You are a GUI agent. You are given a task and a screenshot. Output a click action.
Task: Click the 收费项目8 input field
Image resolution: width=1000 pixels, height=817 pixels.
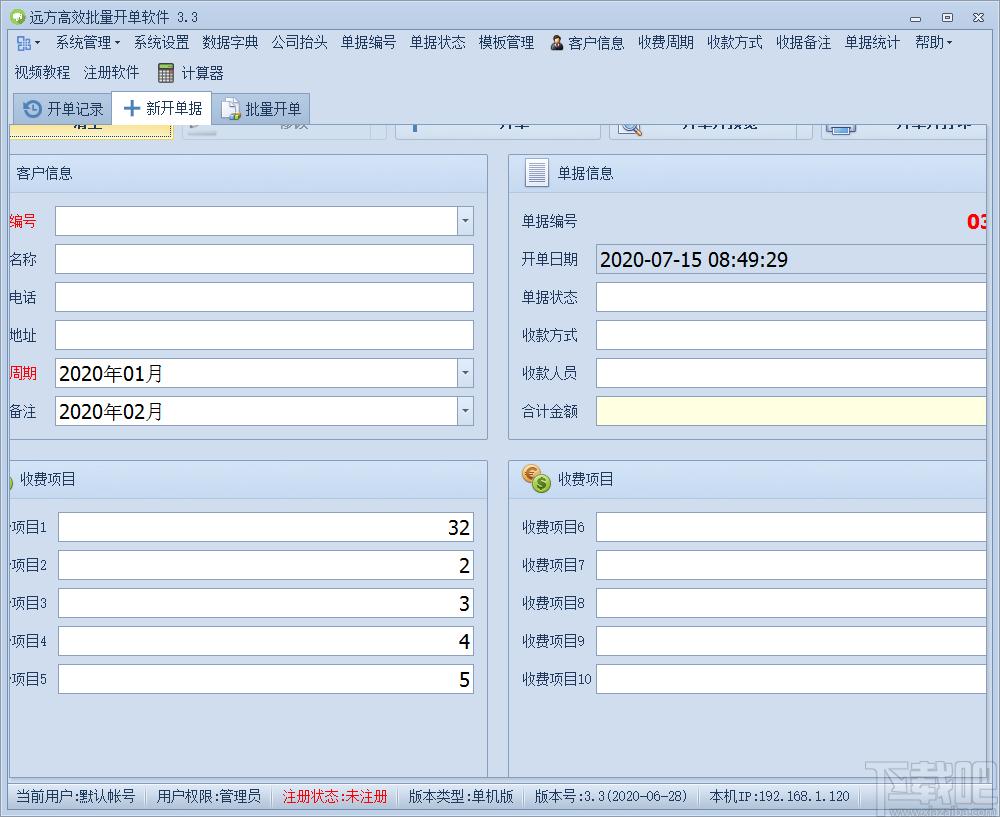point(791,603)
